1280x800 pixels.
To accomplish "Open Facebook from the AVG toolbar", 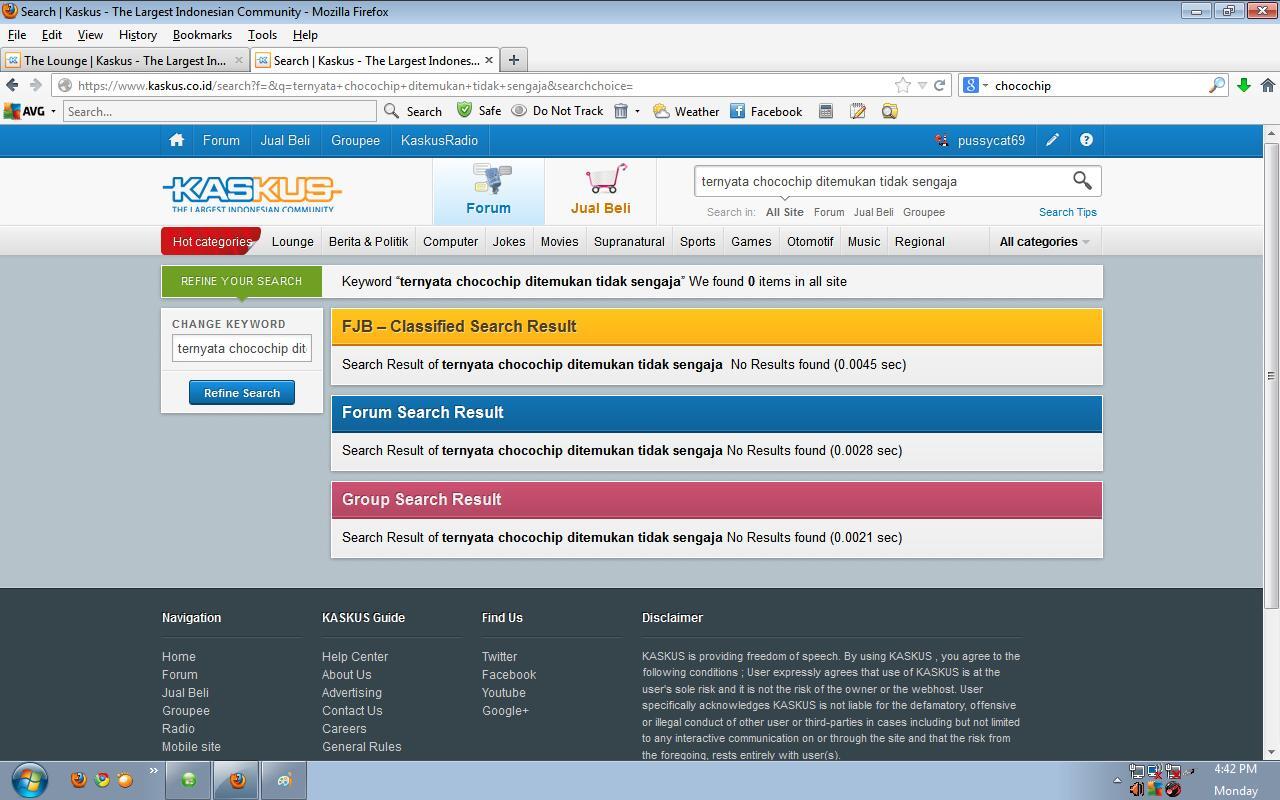I will click(x=766, y=111).
